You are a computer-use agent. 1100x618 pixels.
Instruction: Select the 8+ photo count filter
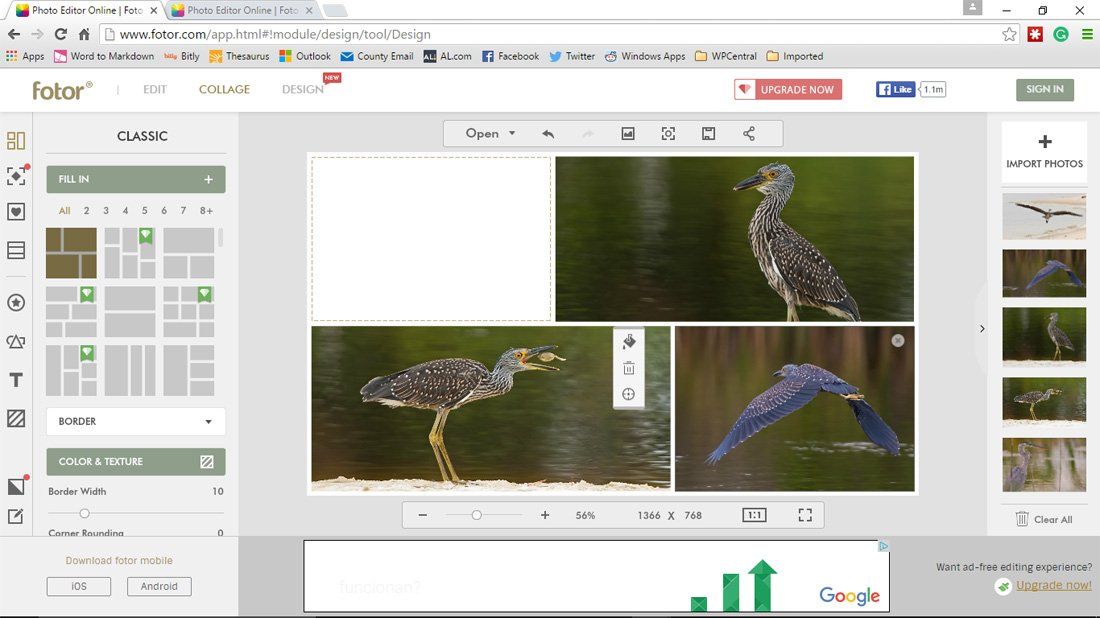point(205,211)
